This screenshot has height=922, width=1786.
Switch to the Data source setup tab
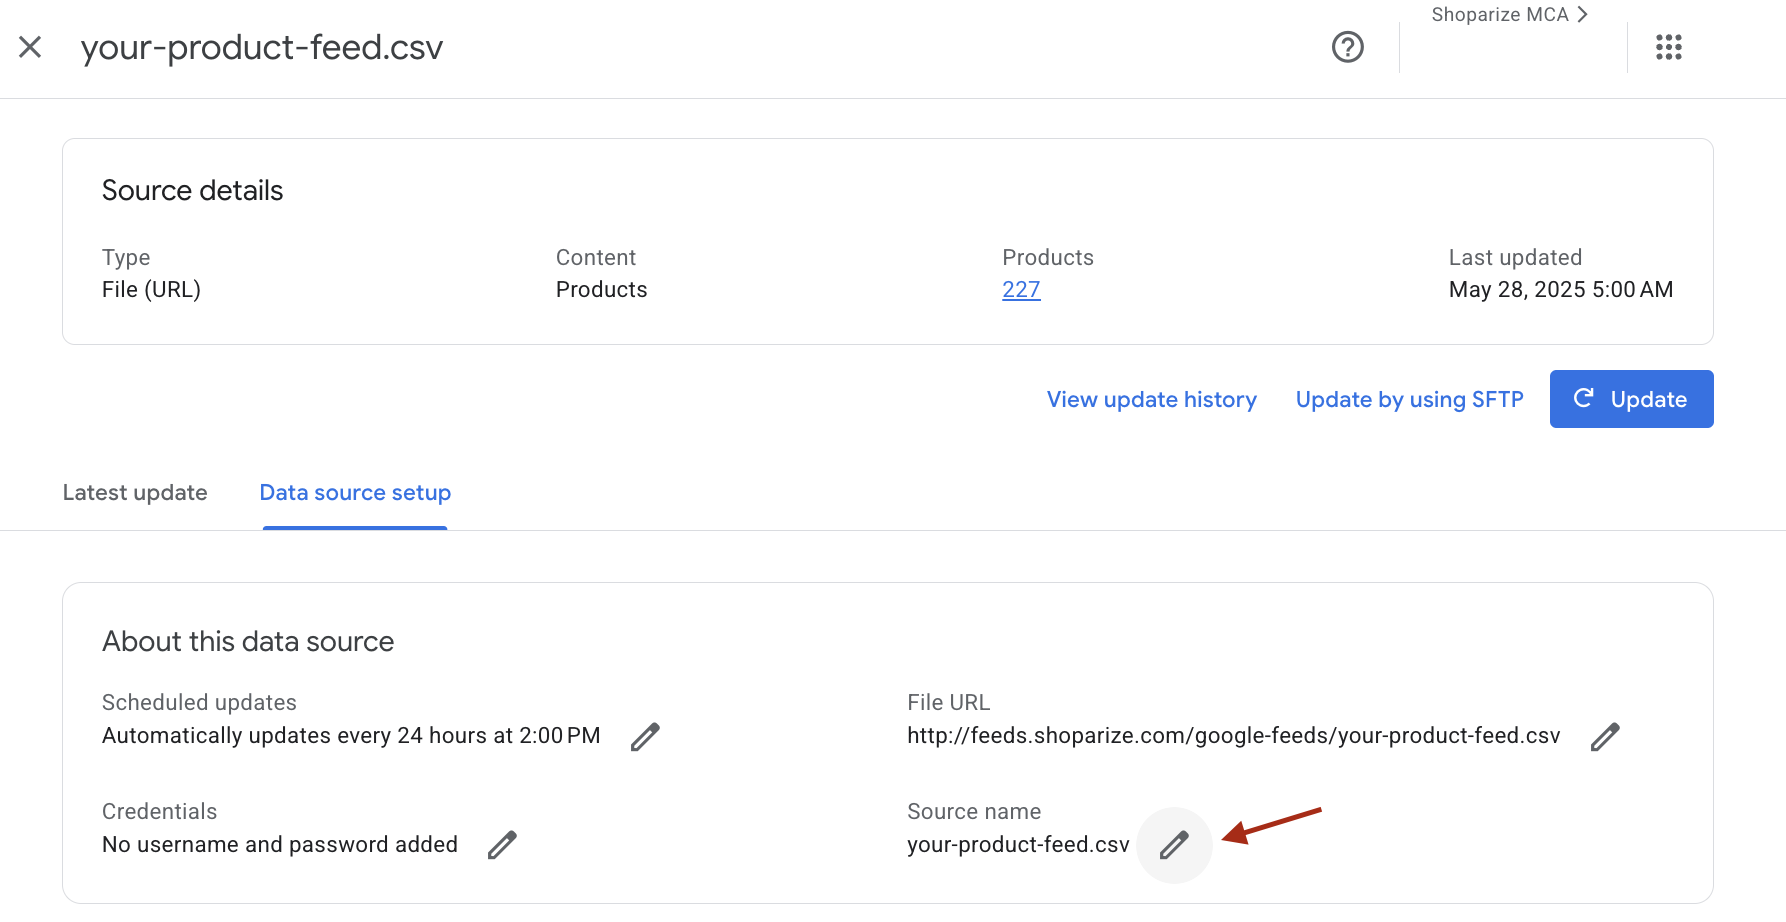(x=354, y=492)
